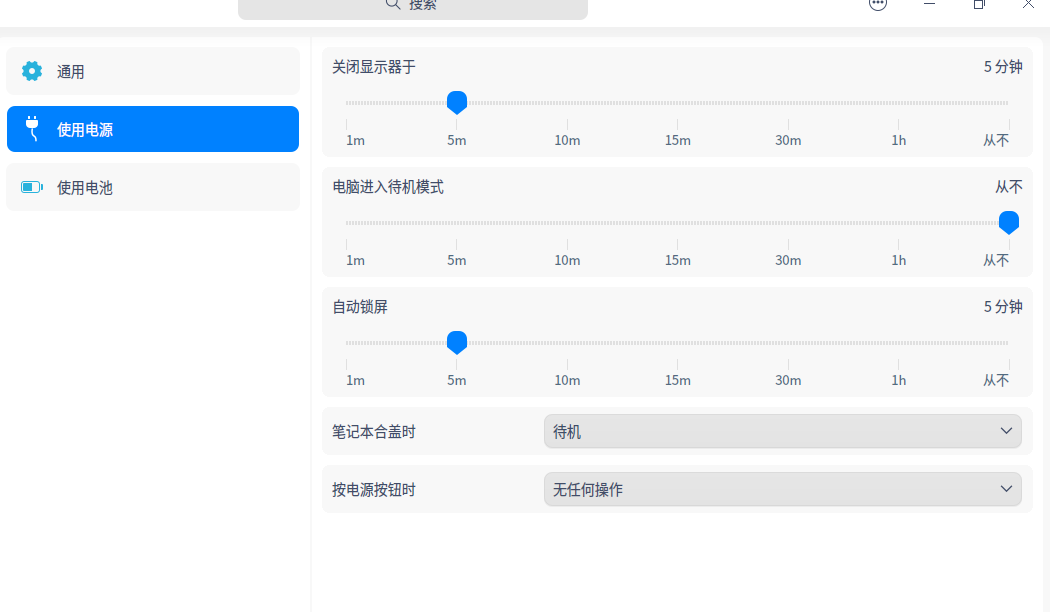Click the 自动锁屏 slider handle
The image size is (1050, 612).
[457, 343]
